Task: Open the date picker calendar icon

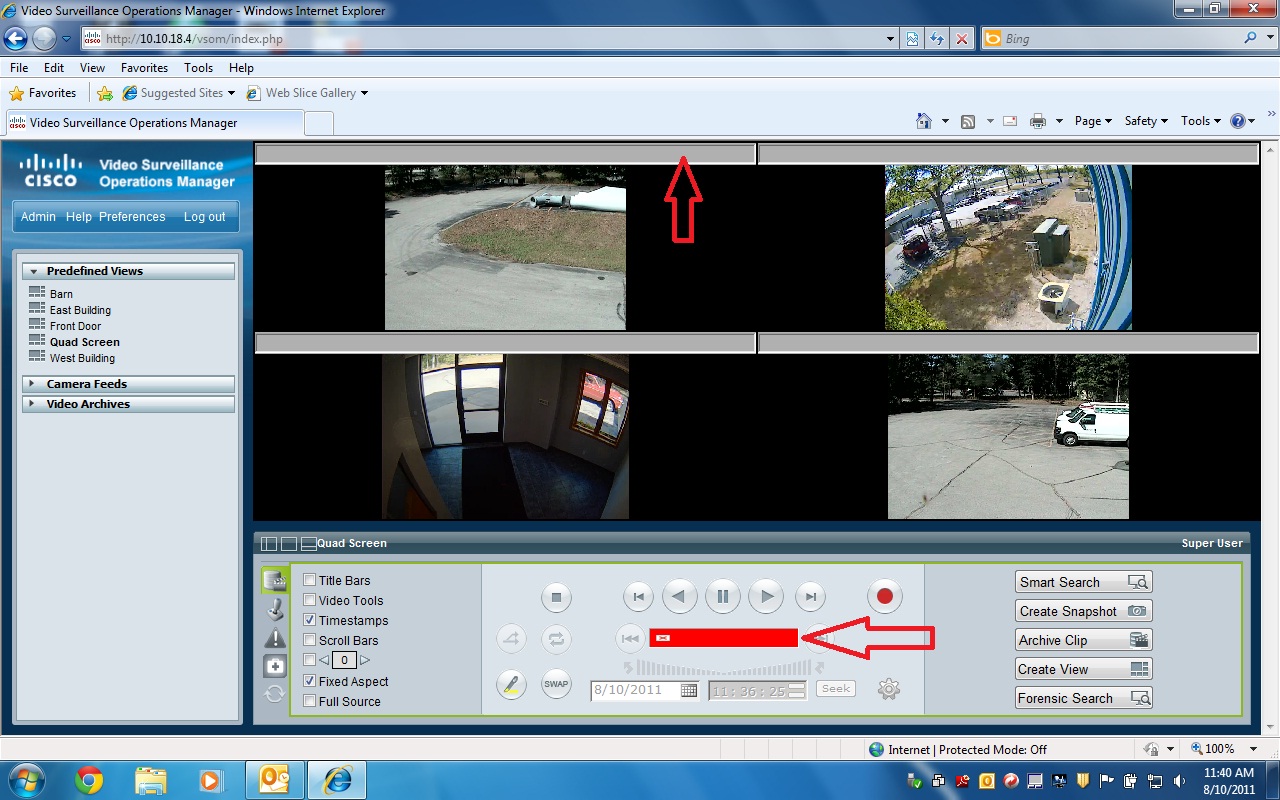Action: point(689,690)
